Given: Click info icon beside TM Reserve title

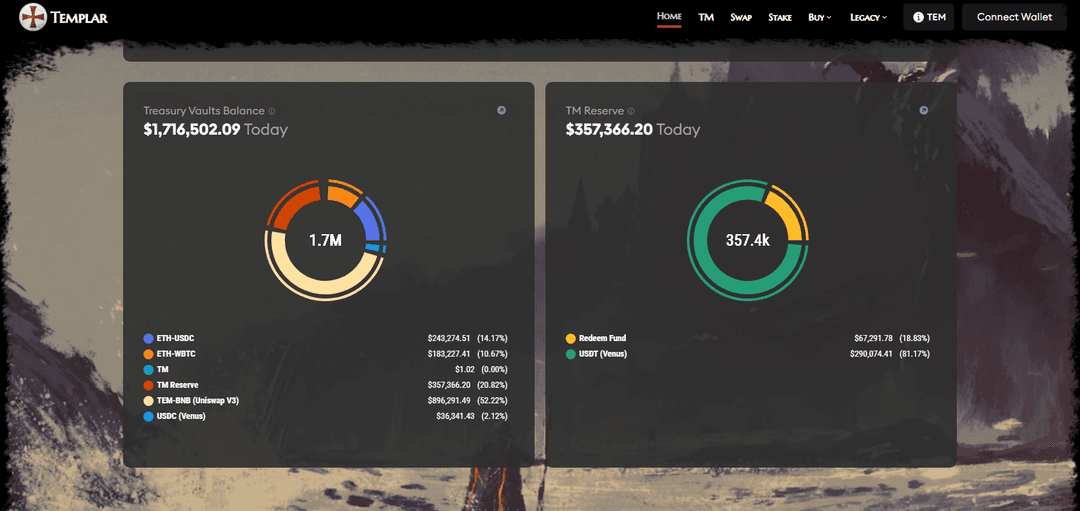Looking at the screenshot, I should [631, 111].
